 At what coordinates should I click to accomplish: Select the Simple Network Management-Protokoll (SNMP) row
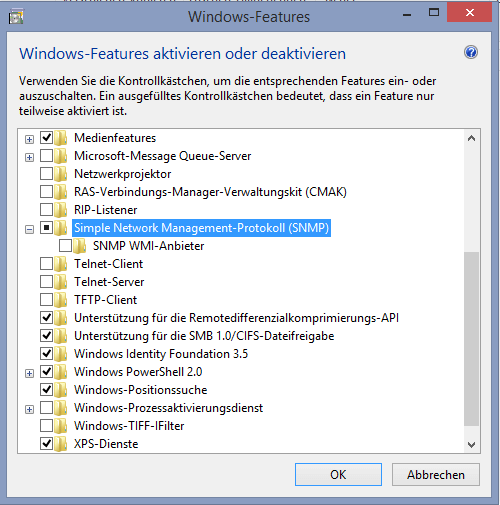[201, 228]
